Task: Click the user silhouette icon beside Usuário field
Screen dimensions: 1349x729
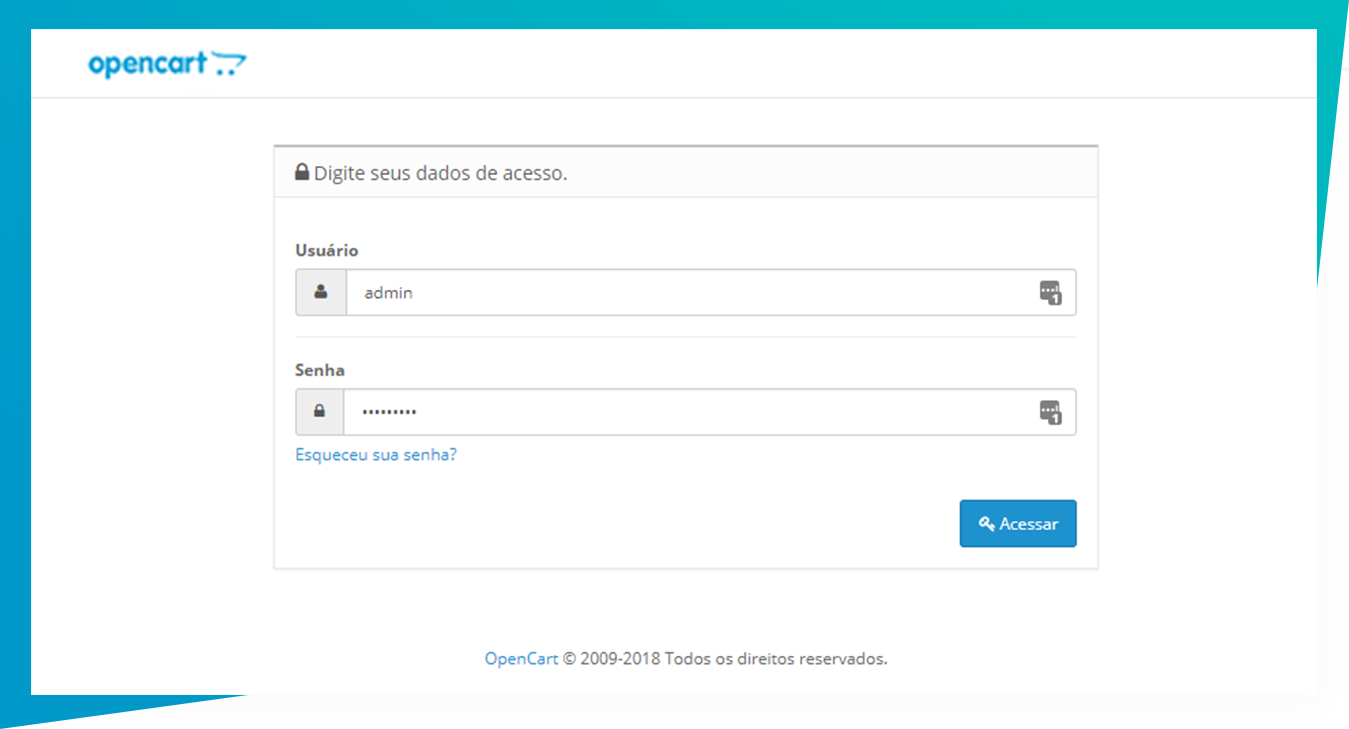Action: click(x=321, y=292)
